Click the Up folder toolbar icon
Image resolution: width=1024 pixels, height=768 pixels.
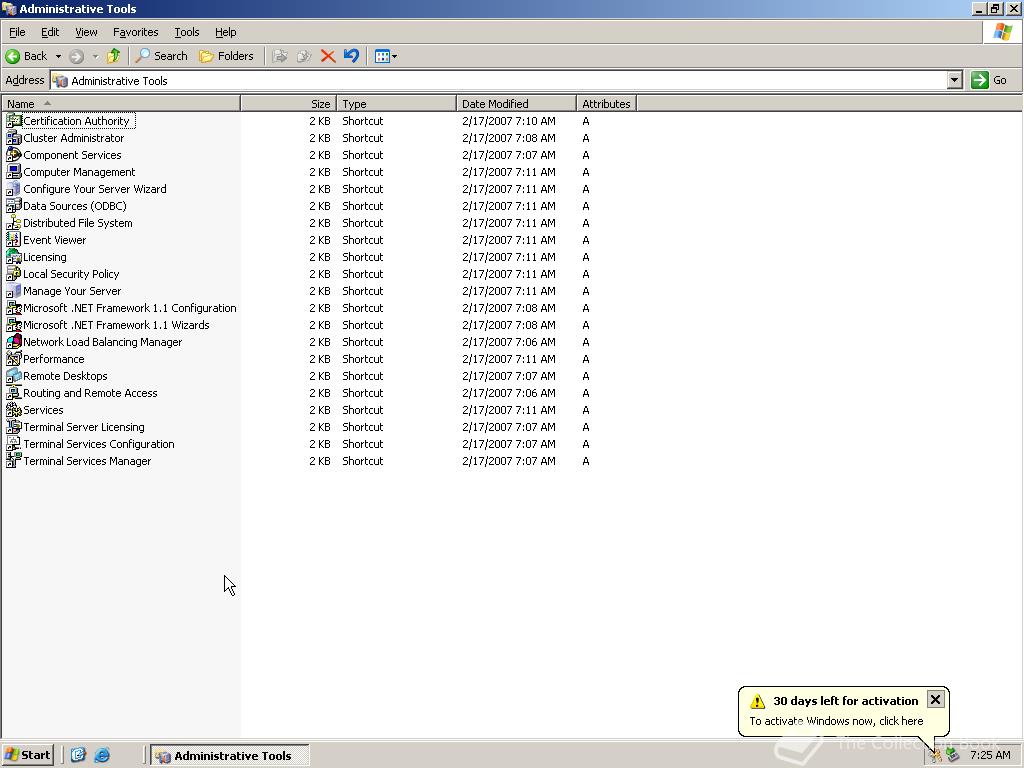[114, 56]
